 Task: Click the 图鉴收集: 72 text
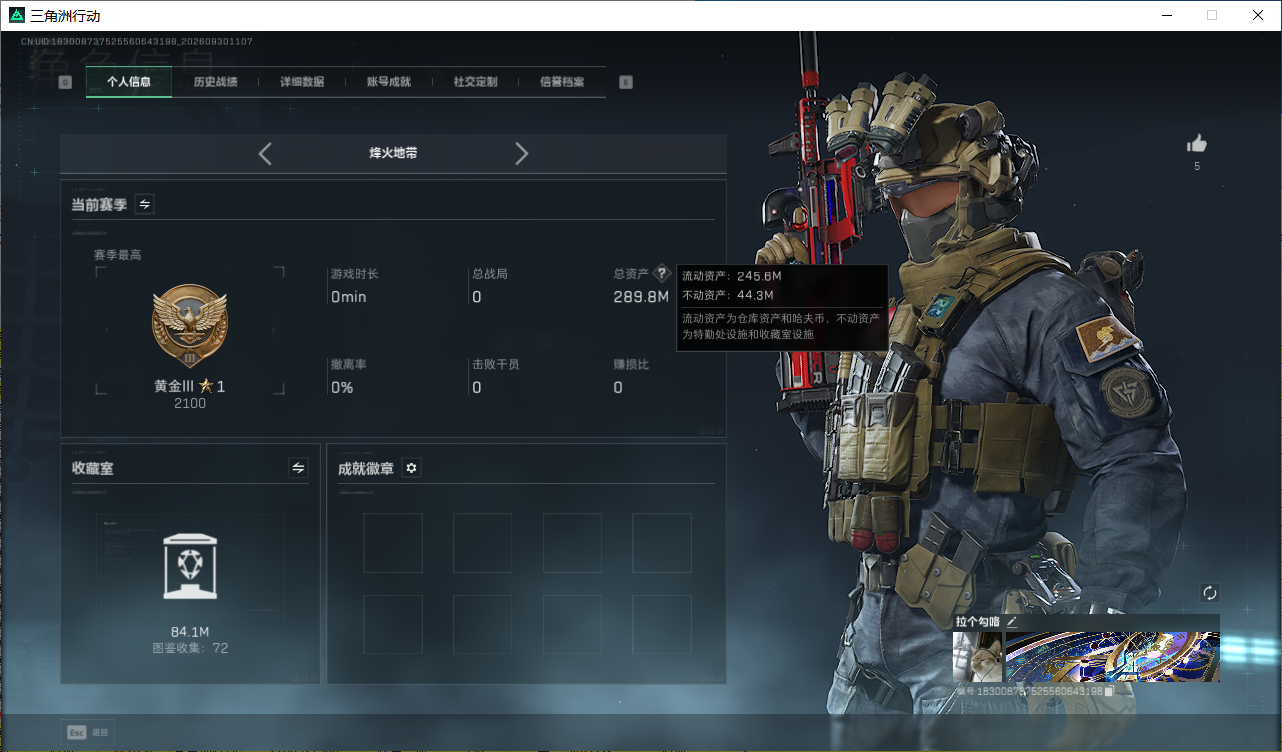(x=190, y=648)
